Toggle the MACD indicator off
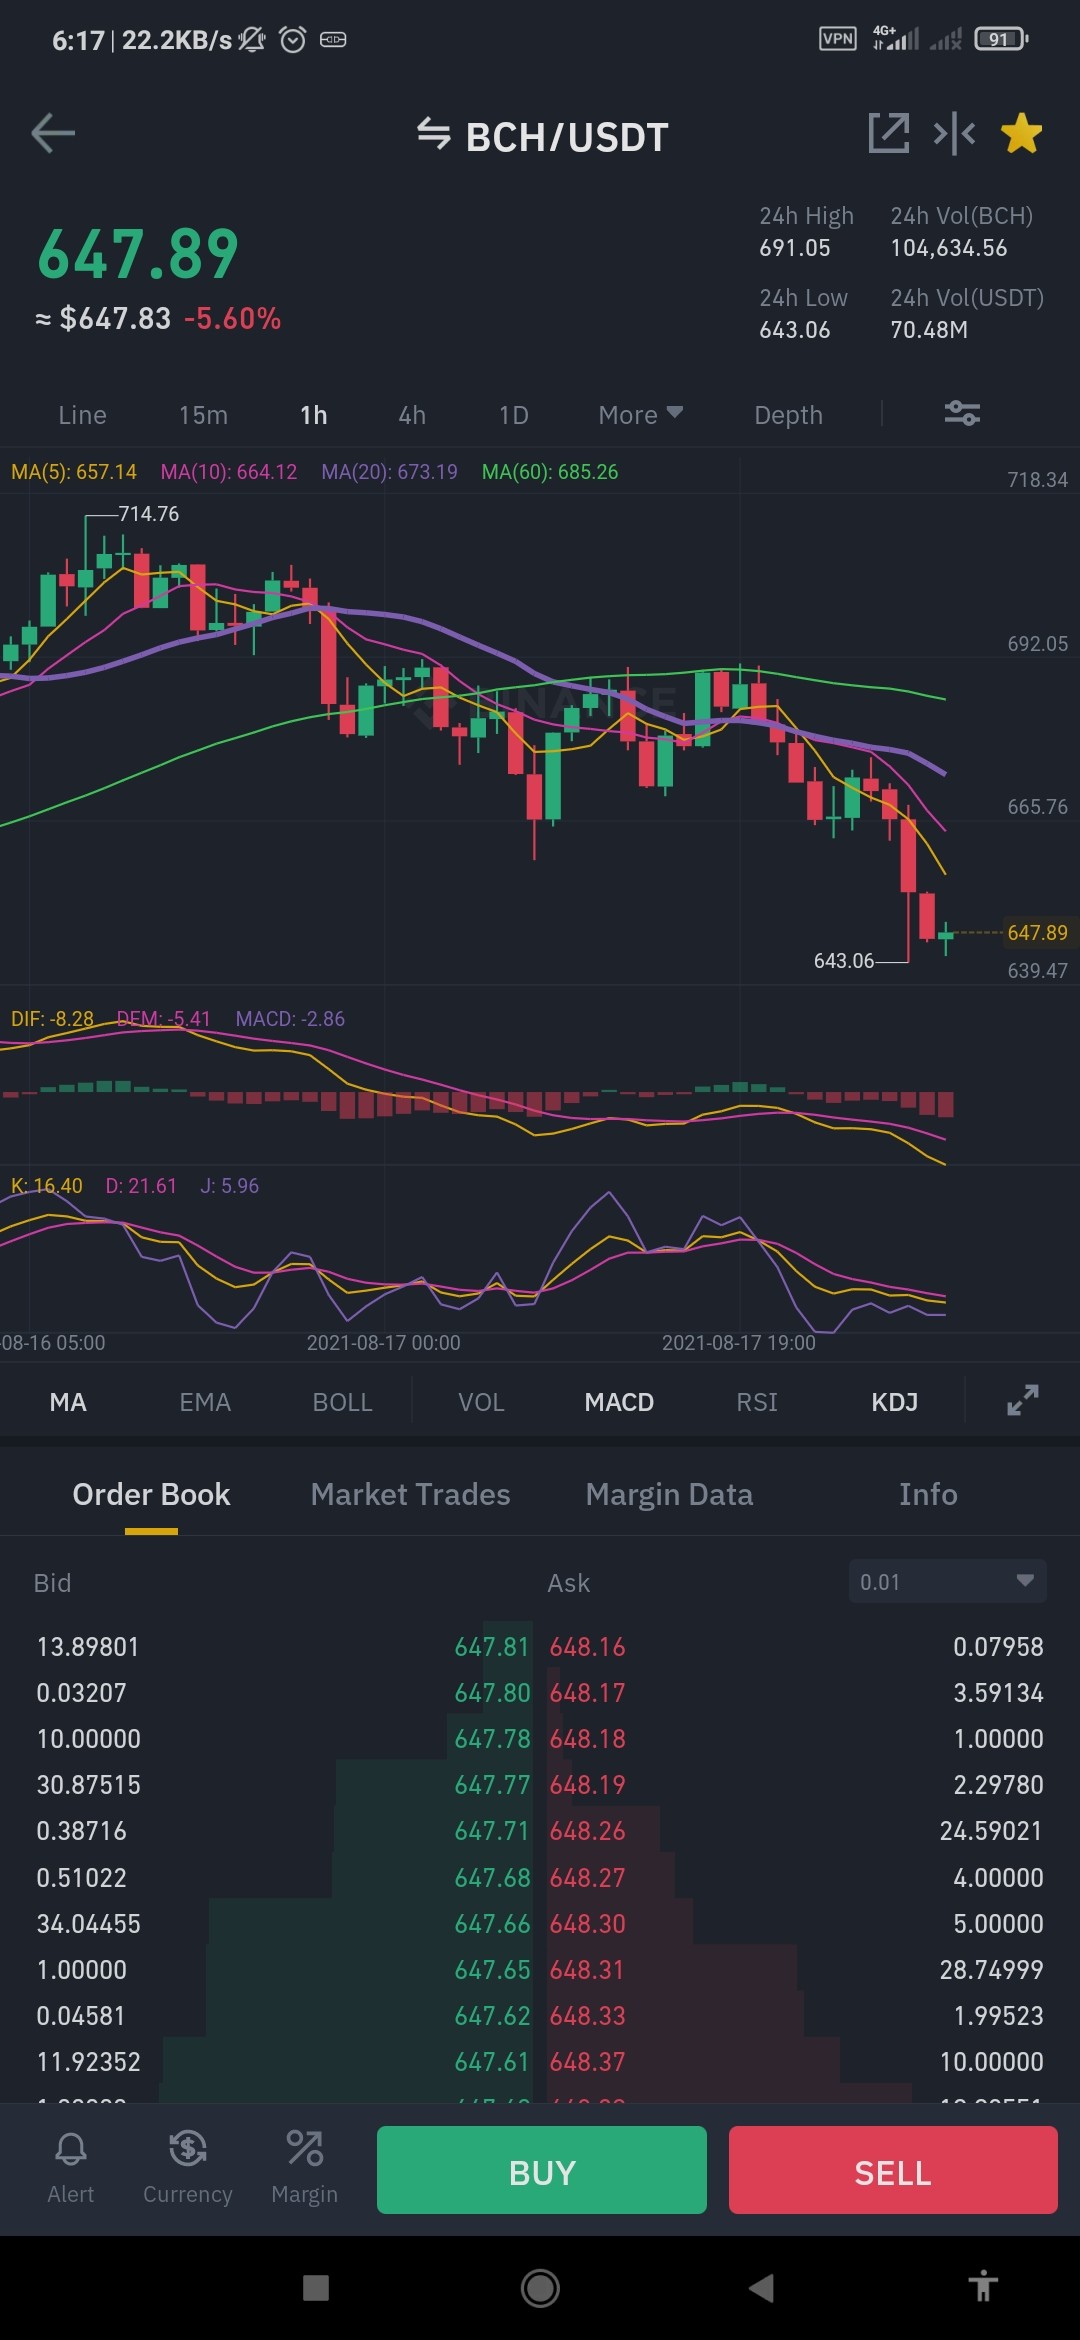 point(619,1402)
